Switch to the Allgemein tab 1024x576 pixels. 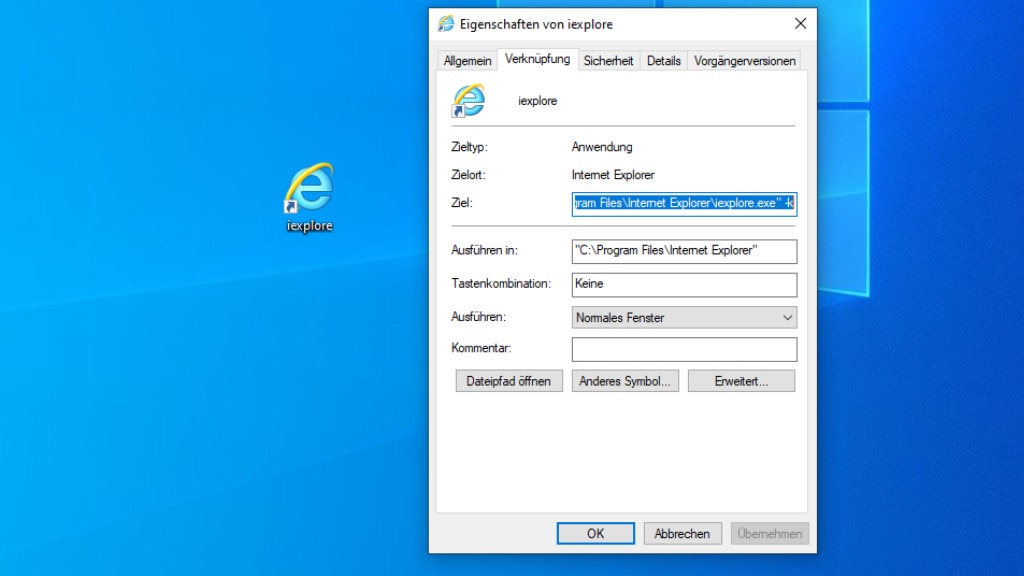468,61
